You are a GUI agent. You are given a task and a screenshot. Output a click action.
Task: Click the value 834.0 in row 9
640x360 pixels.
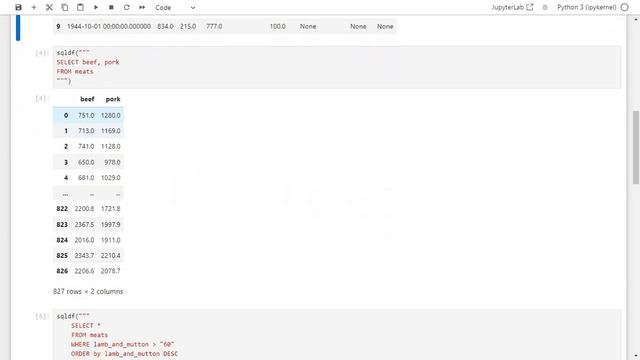pos(165,27)
